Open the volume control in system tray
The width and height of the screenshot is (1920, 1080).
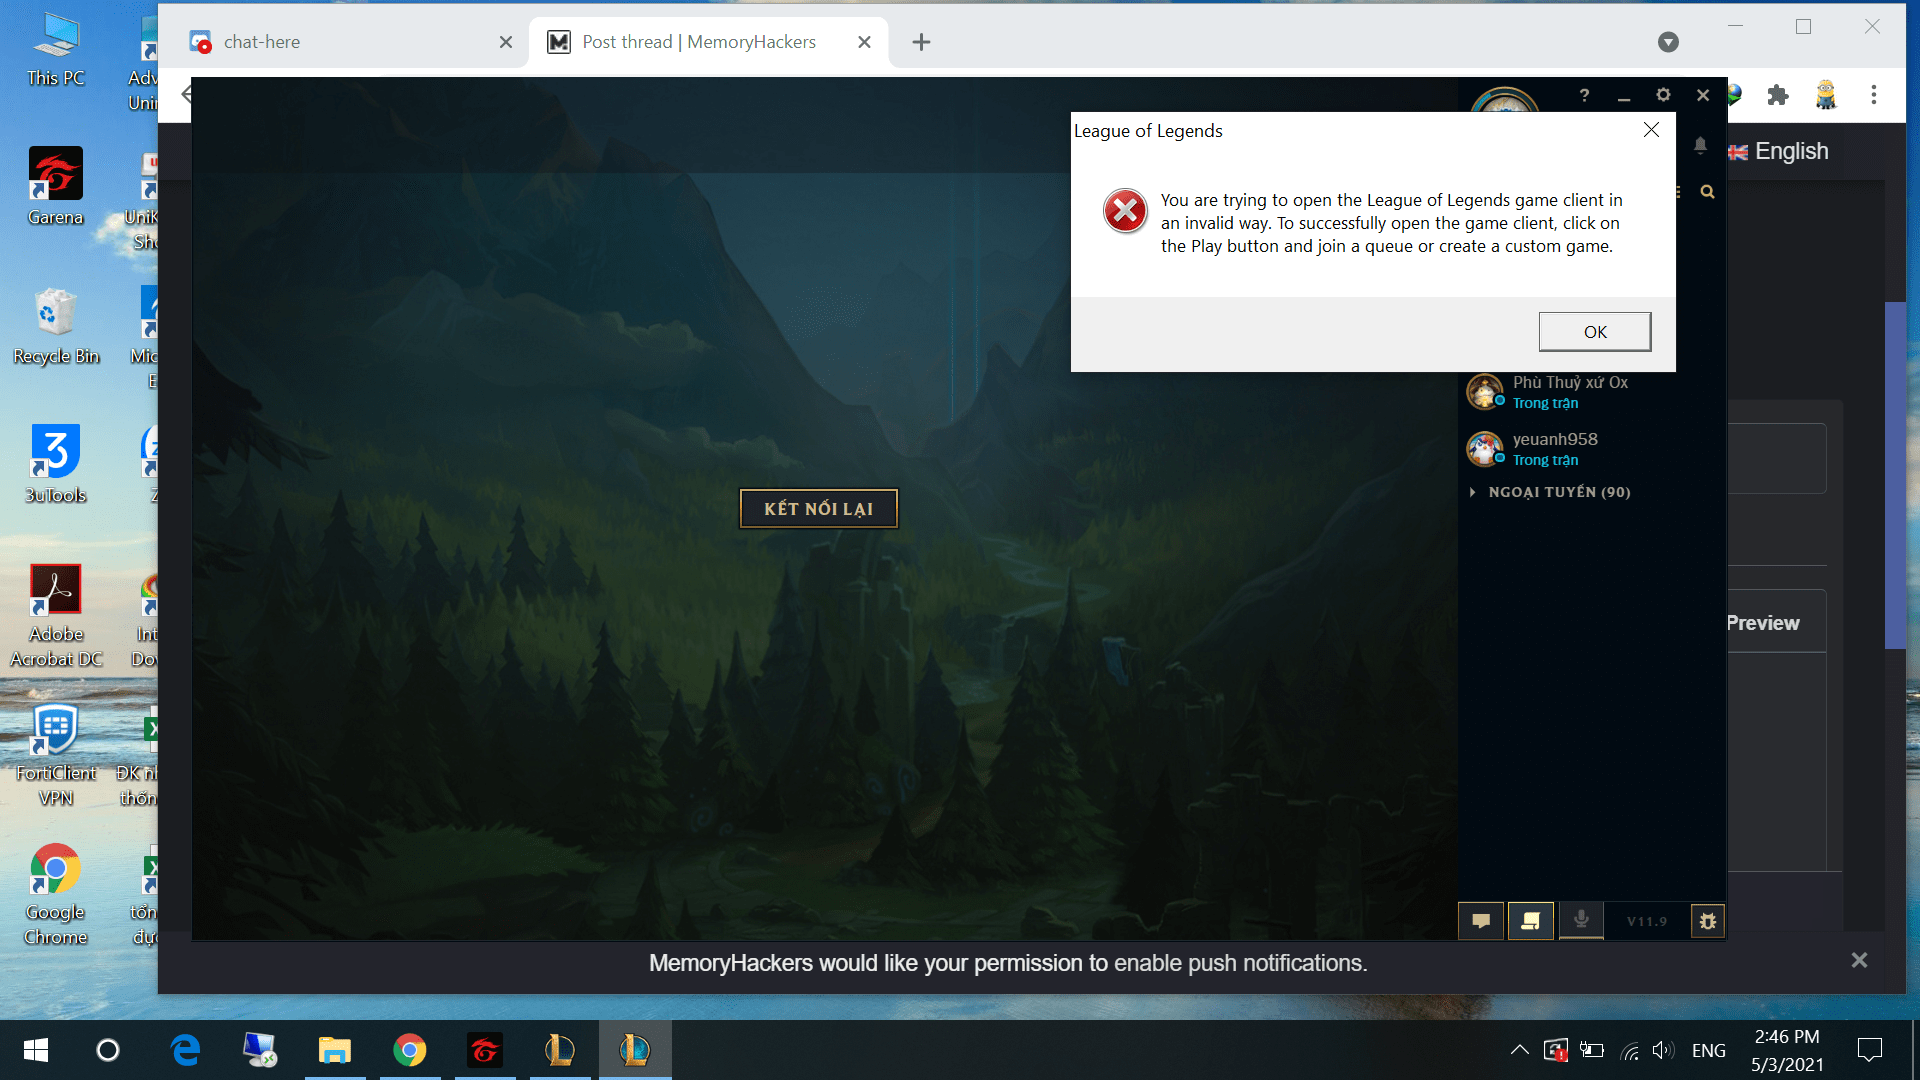(1662, 1050)
